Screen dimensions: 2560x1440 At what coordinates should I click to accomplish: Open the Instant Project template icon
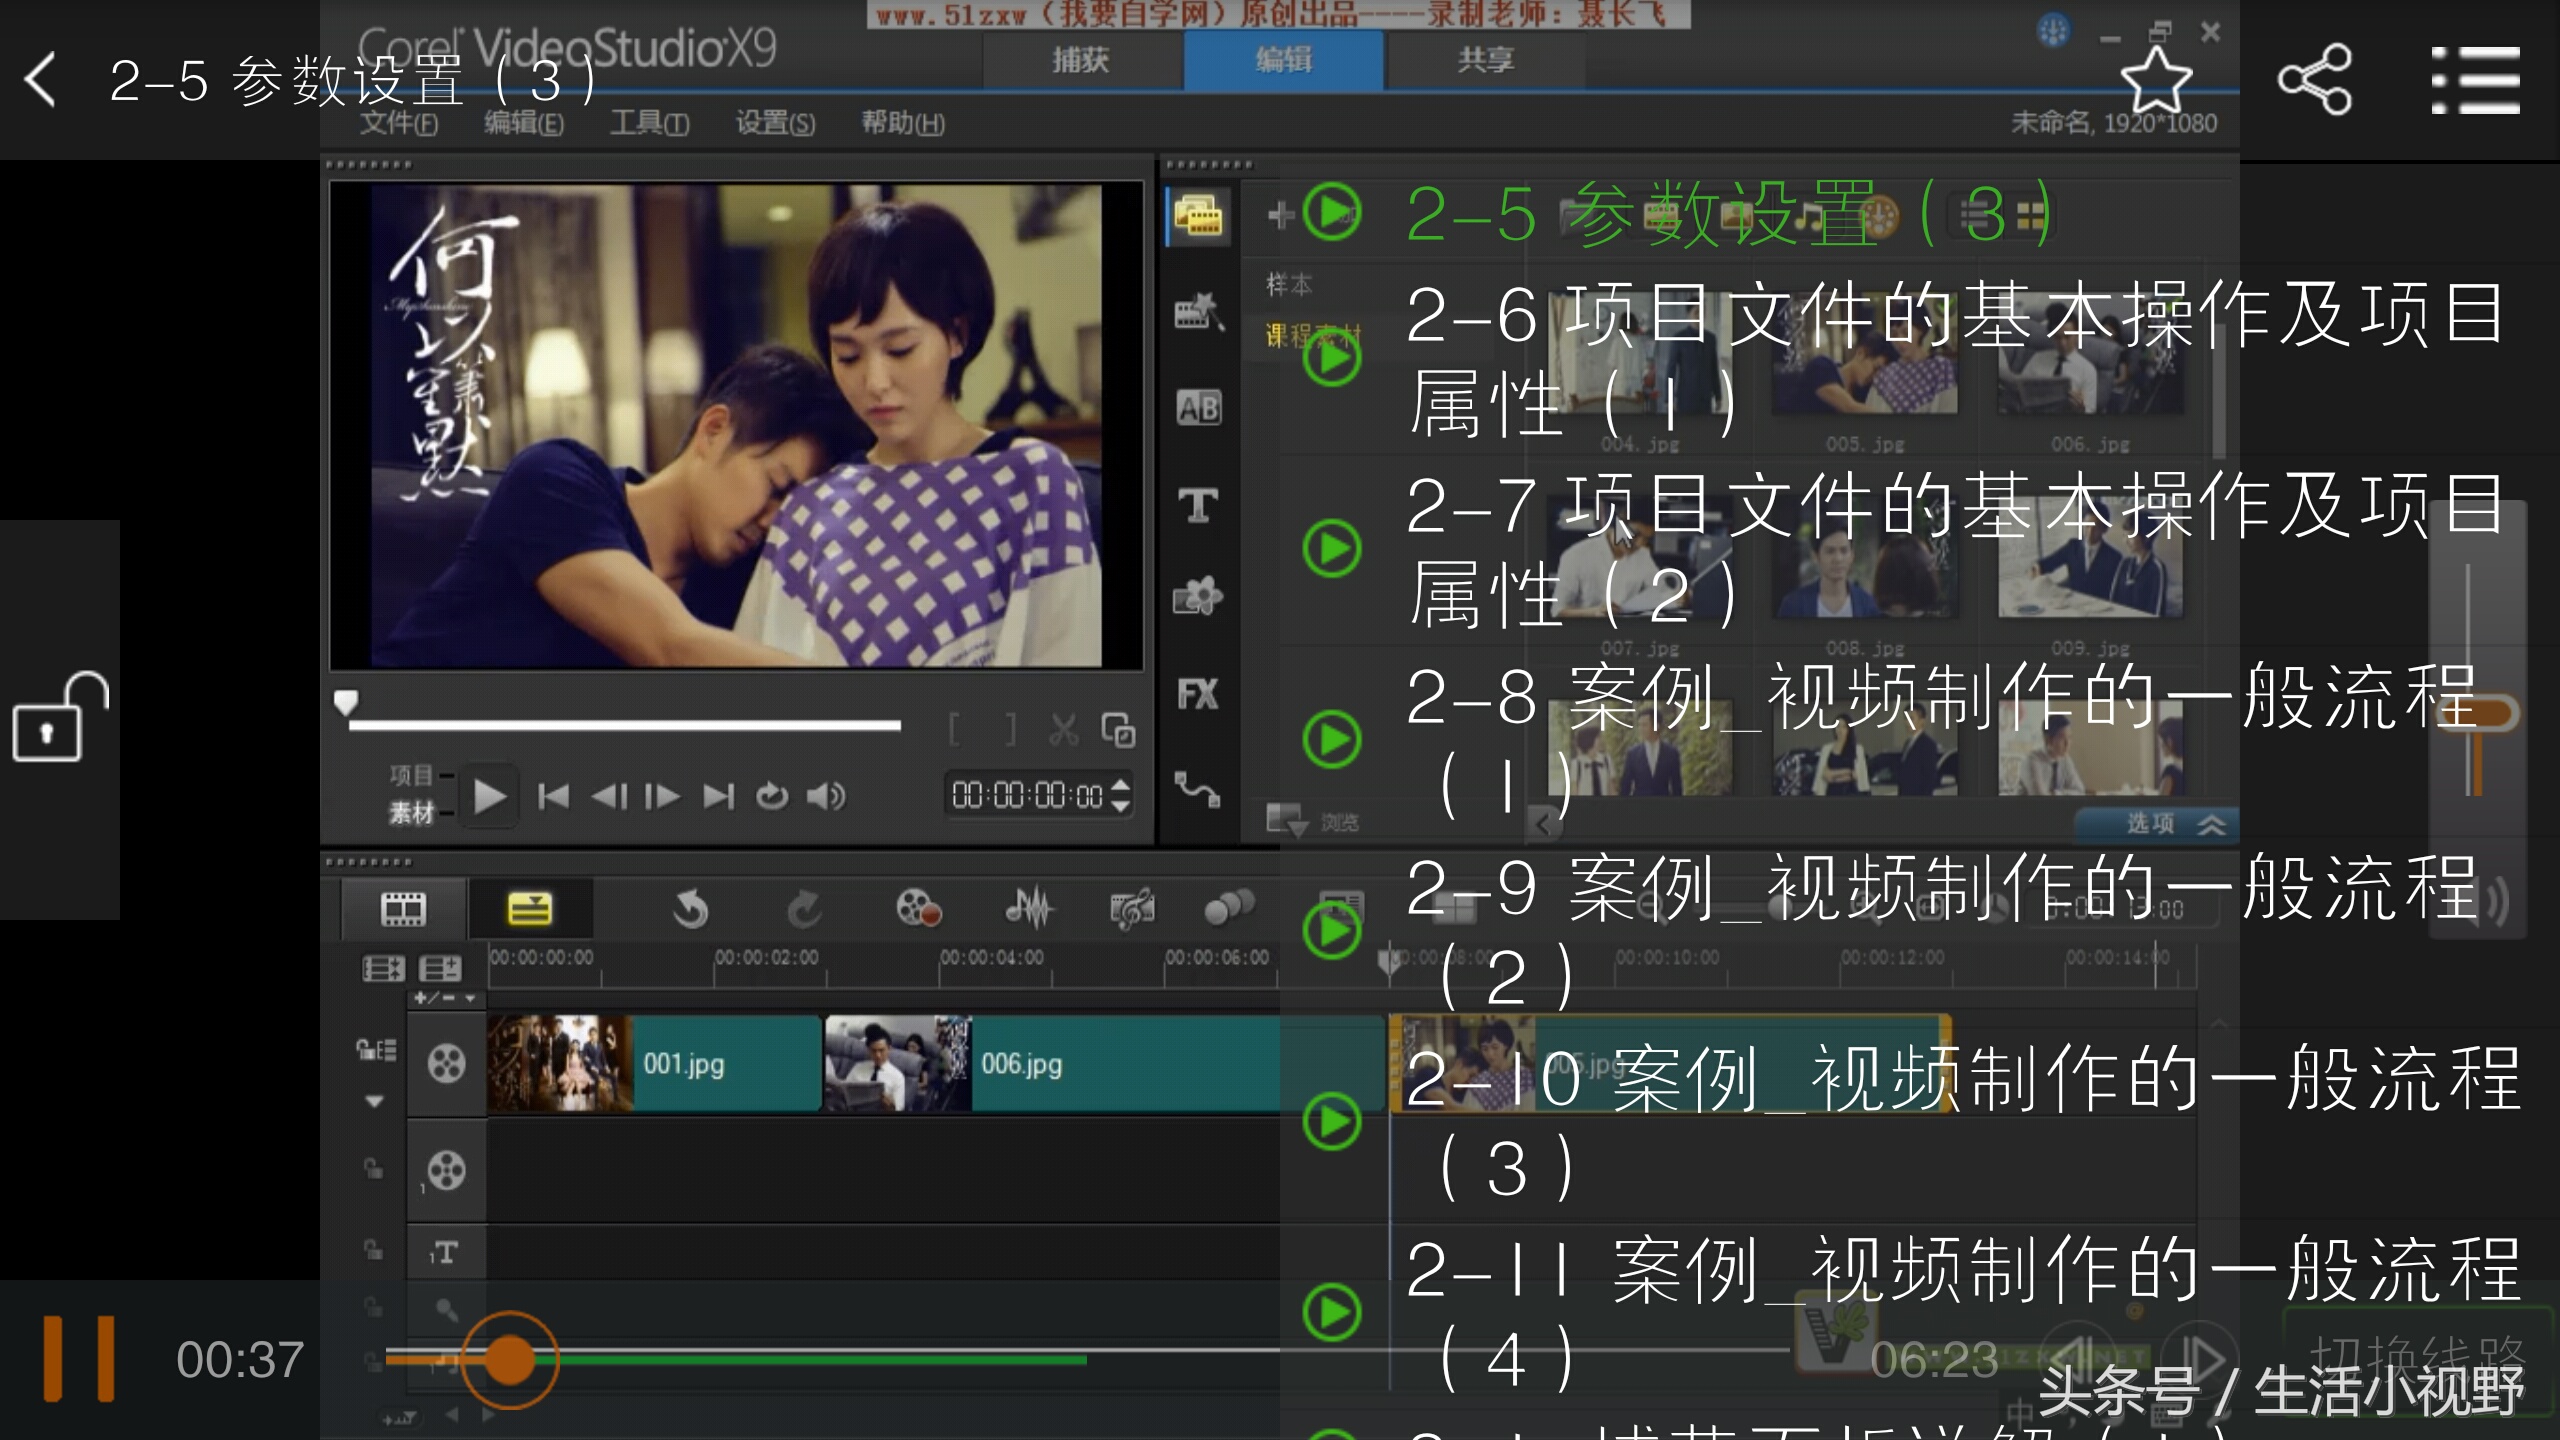(x=1198, y=312)
